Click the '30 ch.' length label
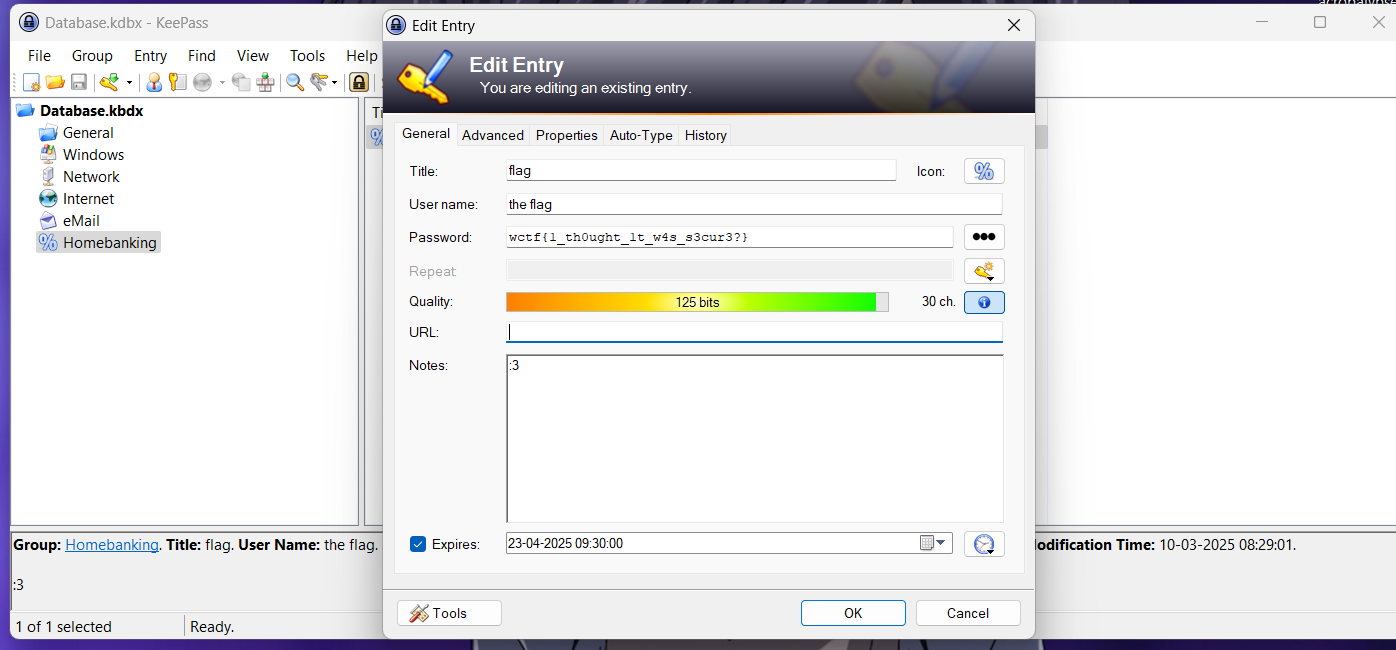The height and width of the screenshot is (650, 1396). pos(939,301)
